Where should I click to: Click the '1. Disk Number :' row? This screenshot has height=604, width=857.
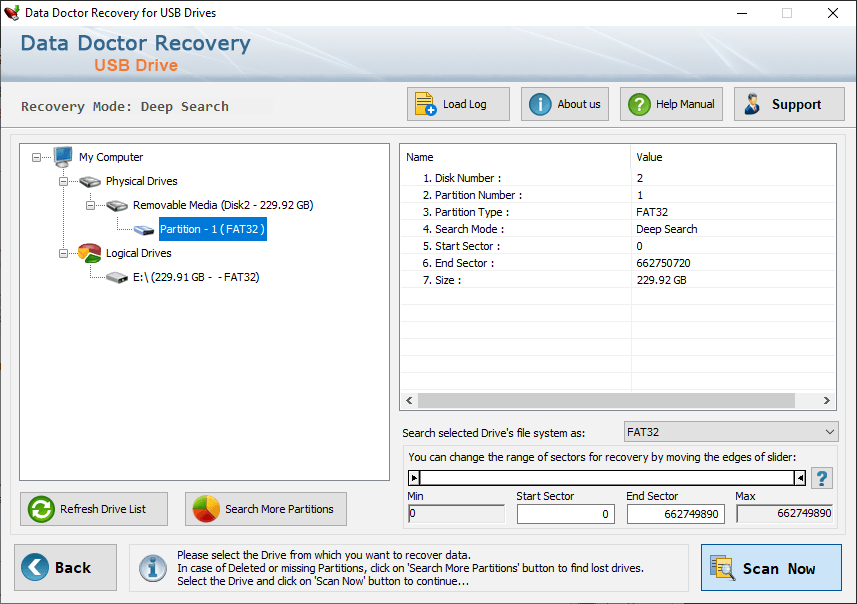point(618,178)
